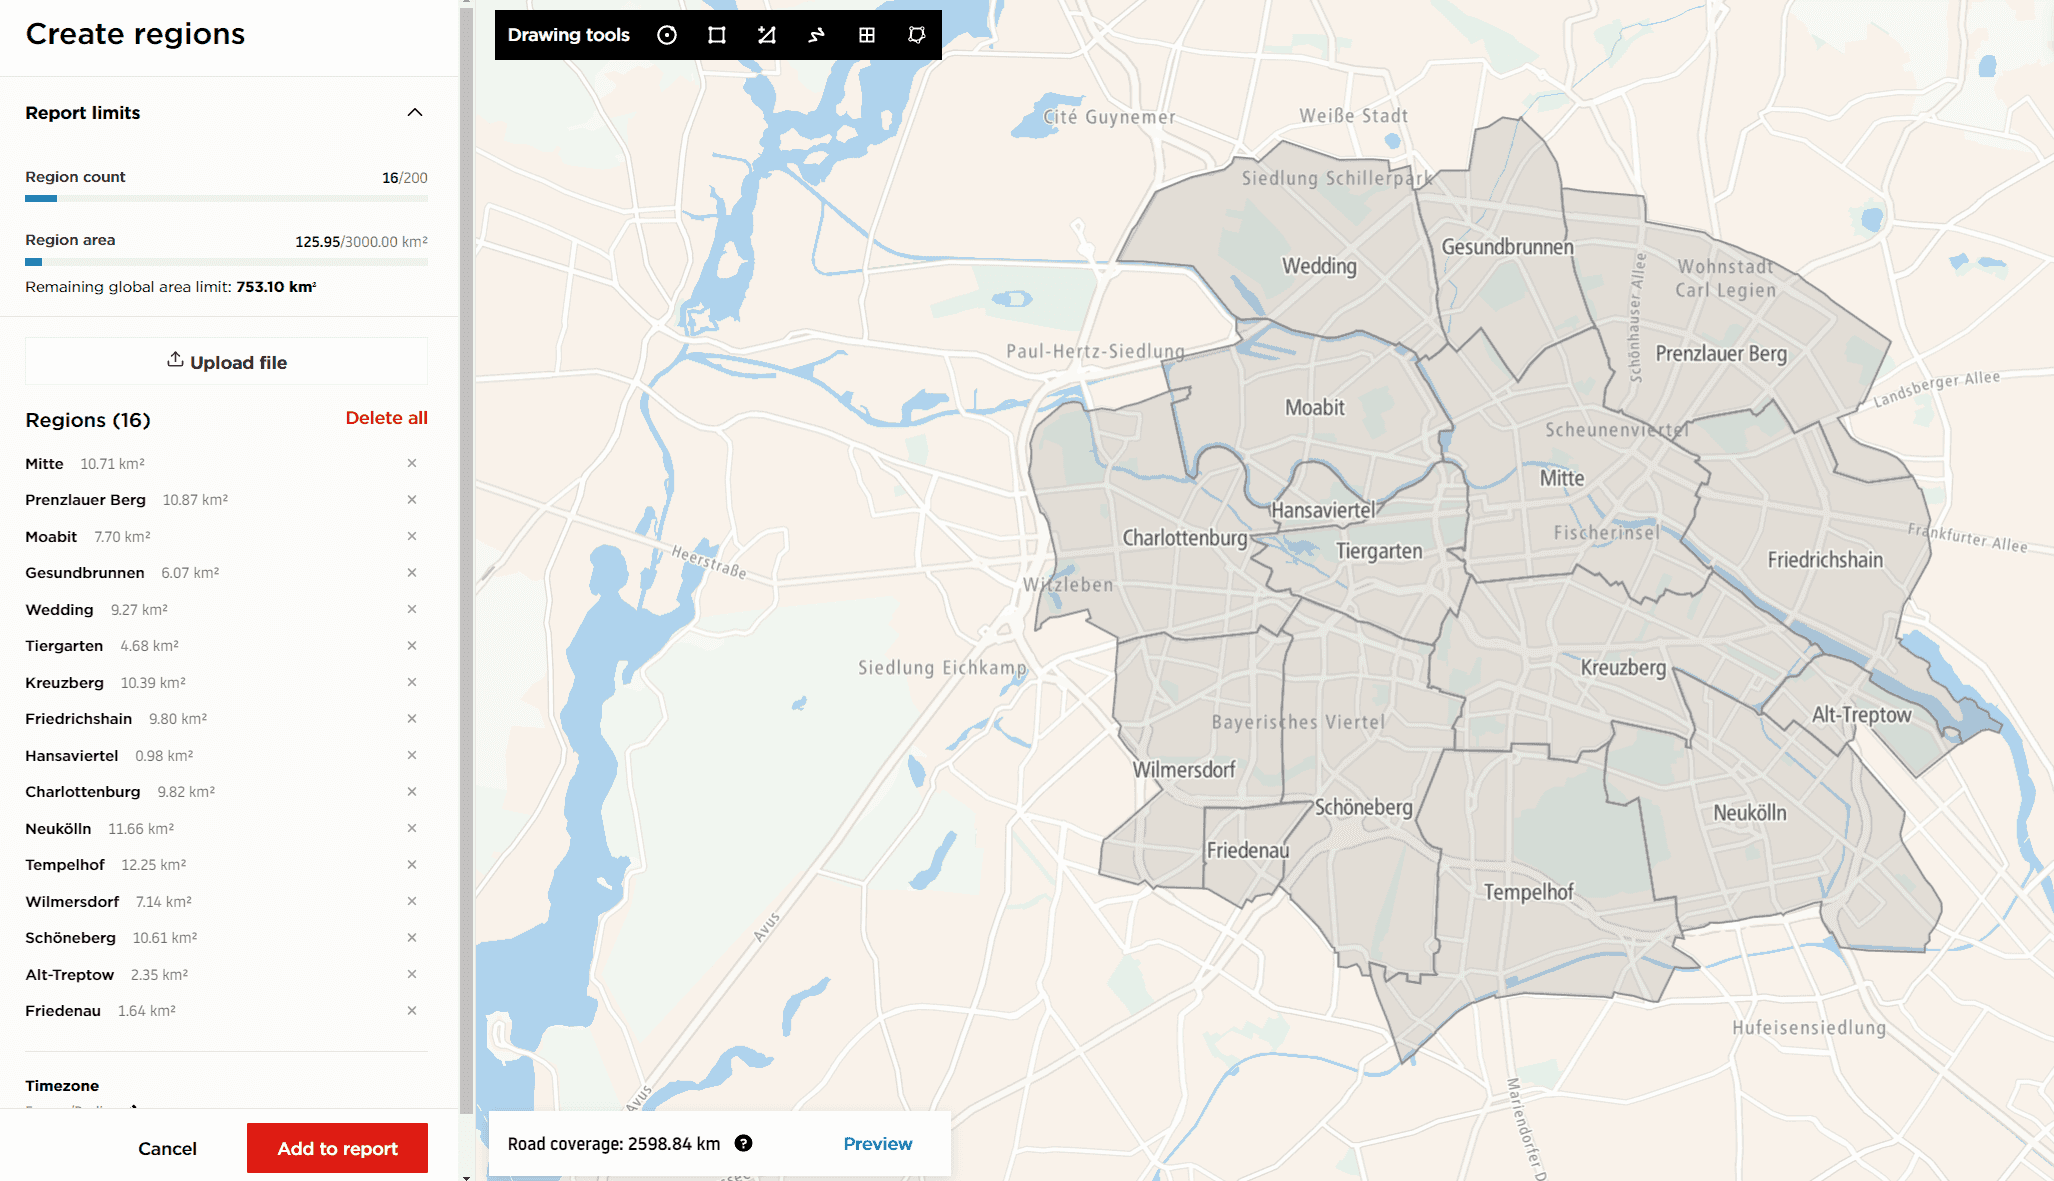Remove the Mitte region
This screenshot has height=1181, width=2054.
coord(412,463)
